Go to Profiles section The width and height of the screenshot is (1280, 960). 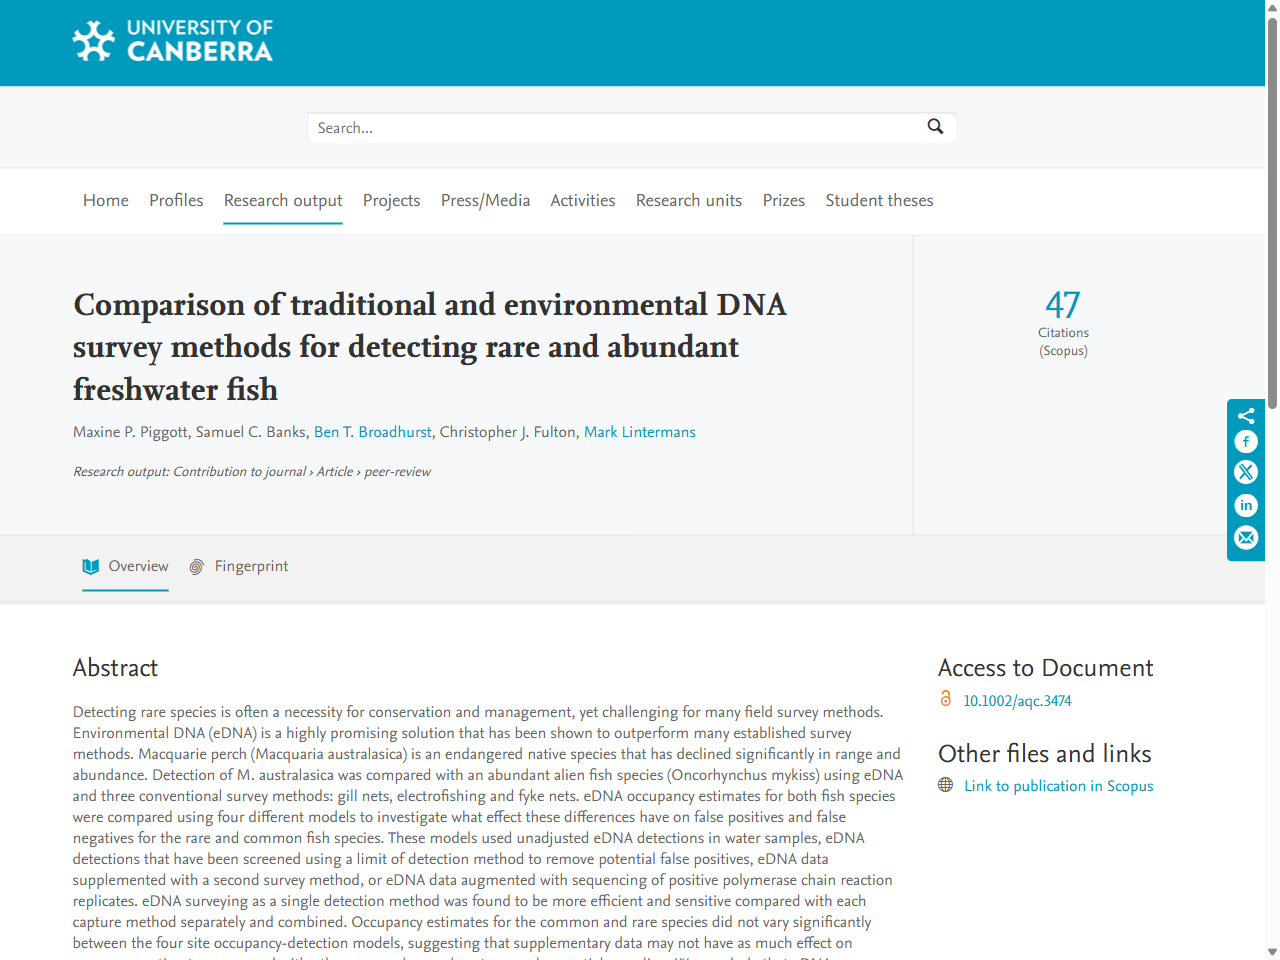tap(176, 200)
